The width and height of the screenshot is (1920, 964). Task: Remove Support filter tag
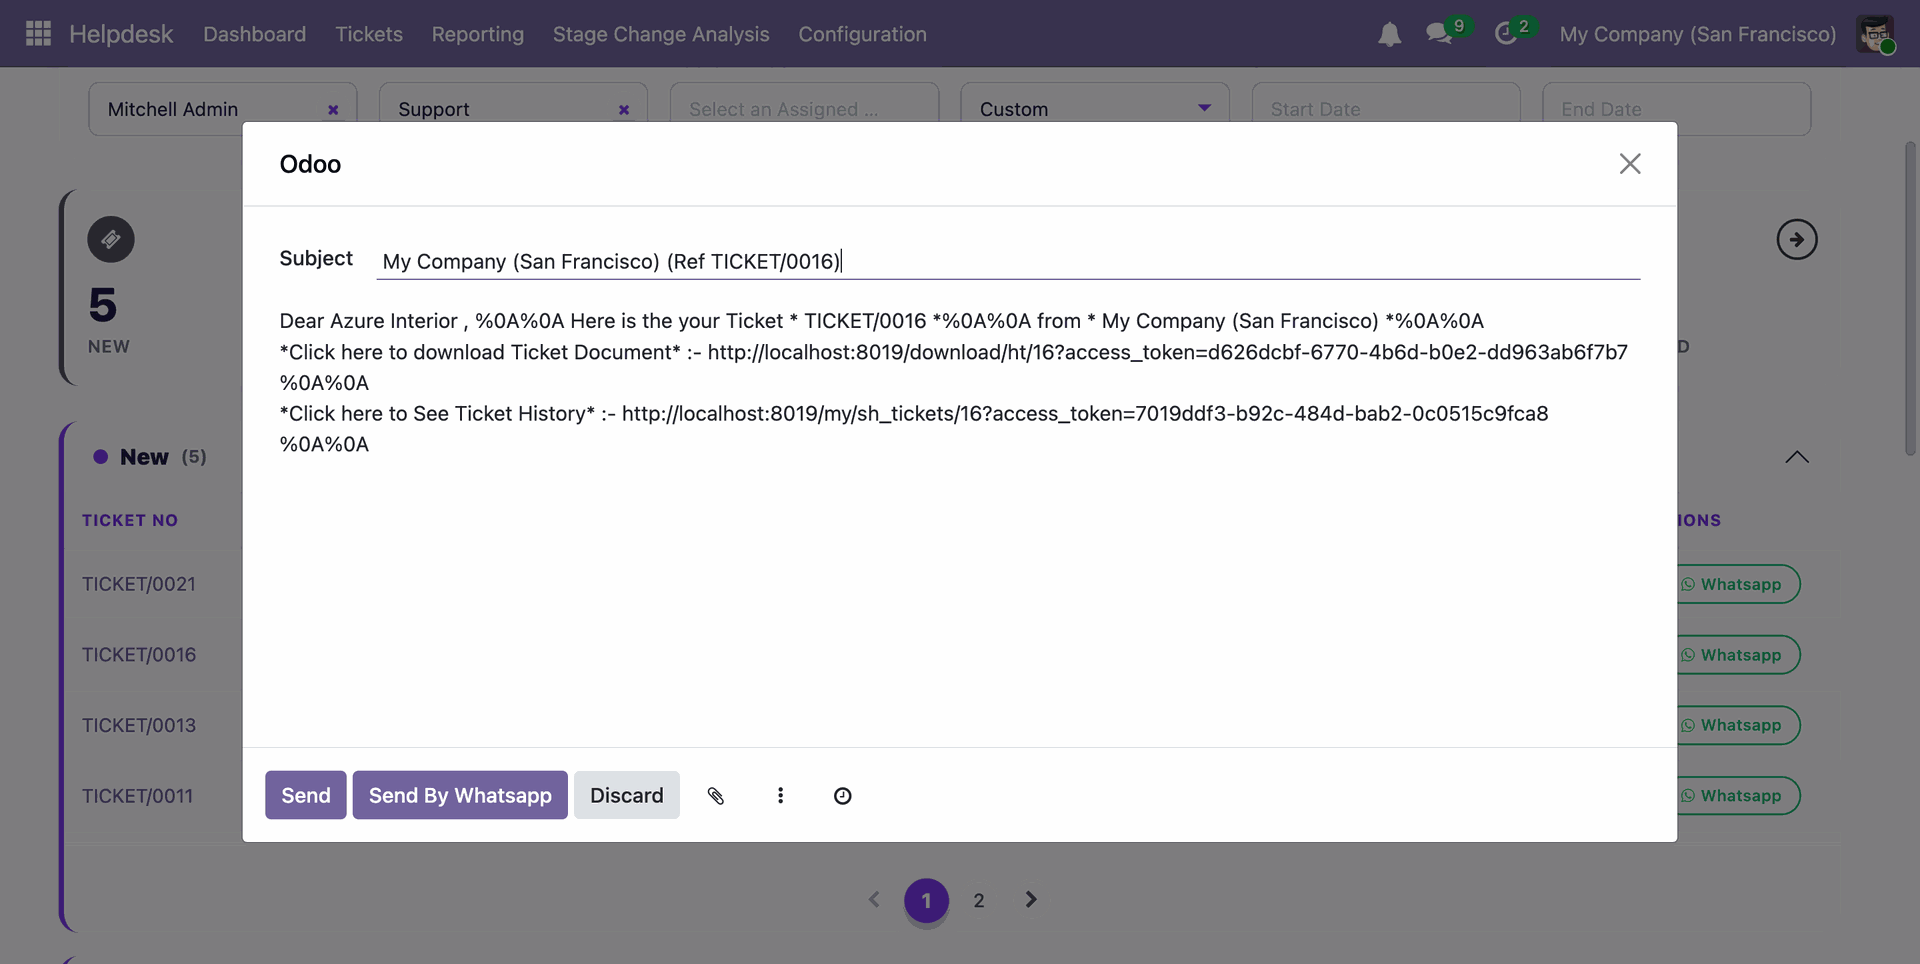click(x=624, y=110)
